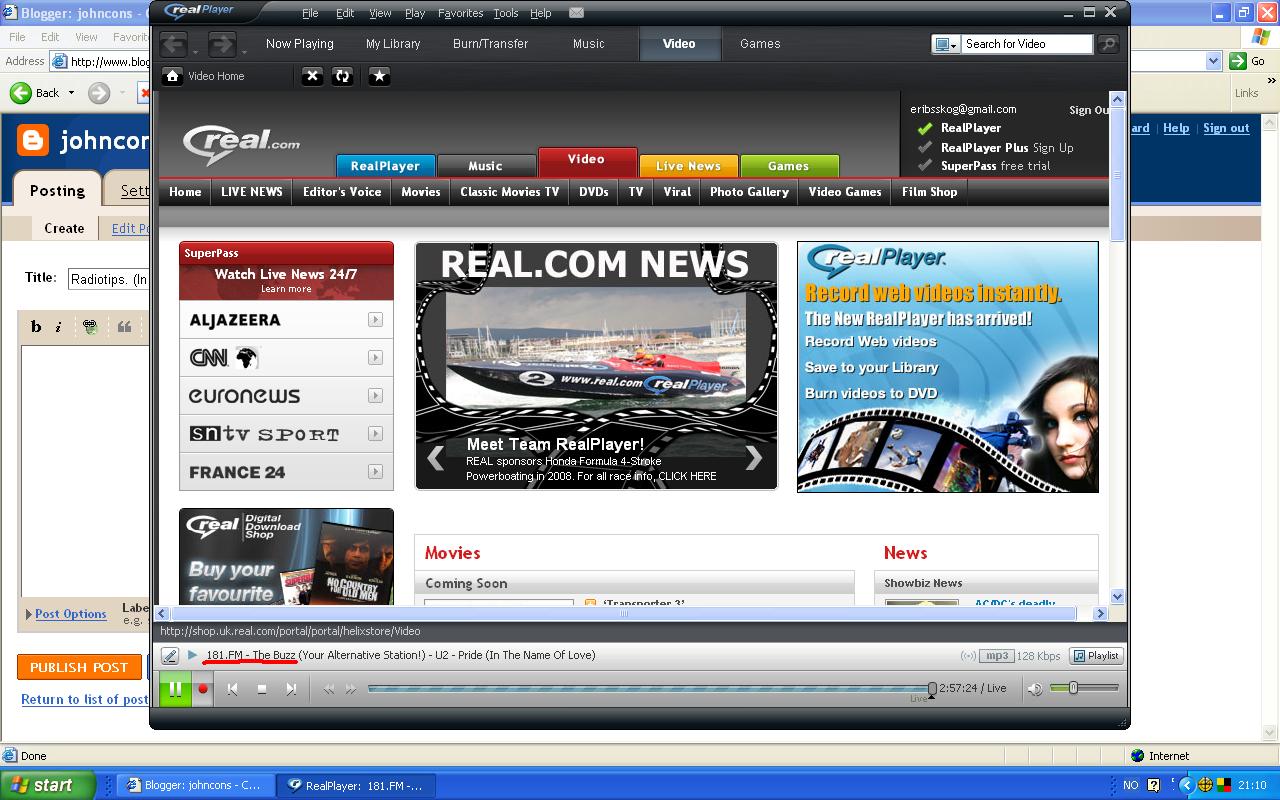The height and width of the screenshot is (800, 1280).
Task: Expand Post Options in Blogger
Action: point(70,614)
